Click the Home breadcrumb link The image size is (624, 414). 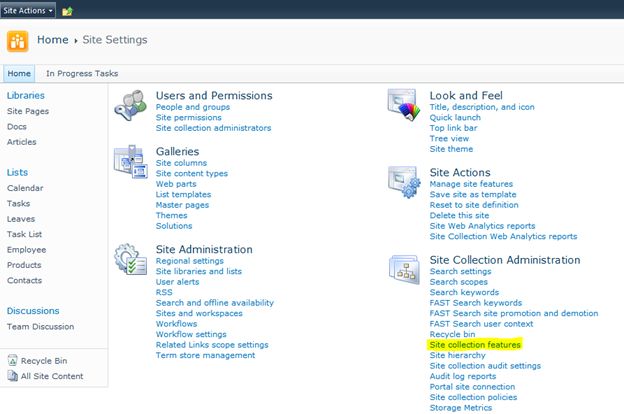point(52,40)
